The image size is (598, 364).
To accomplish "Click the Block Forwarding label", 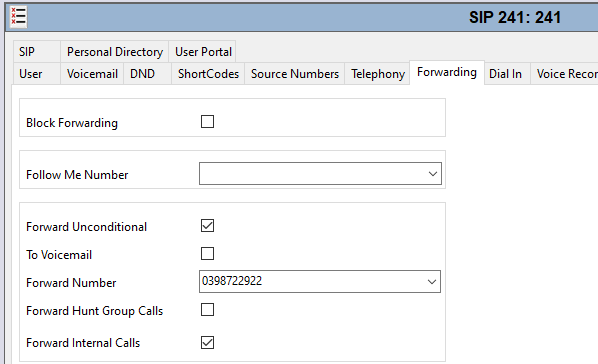I will (x=72, y=123).
